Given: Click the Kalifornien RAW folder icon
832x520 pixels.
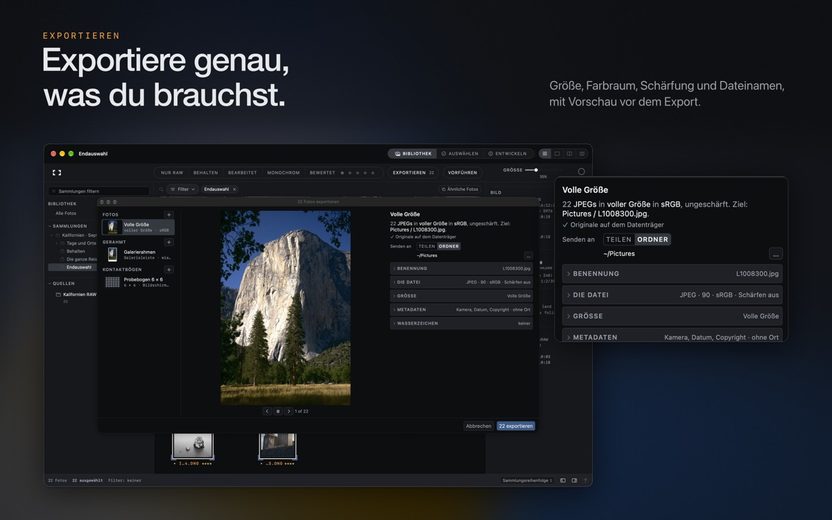Looking at the screenshot, I should click(58, 294).
